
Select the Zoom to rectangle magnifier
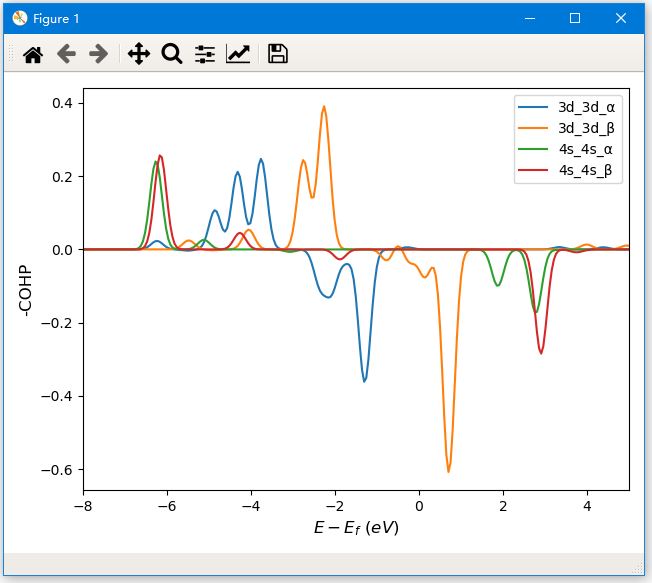[x=171, y=54]
